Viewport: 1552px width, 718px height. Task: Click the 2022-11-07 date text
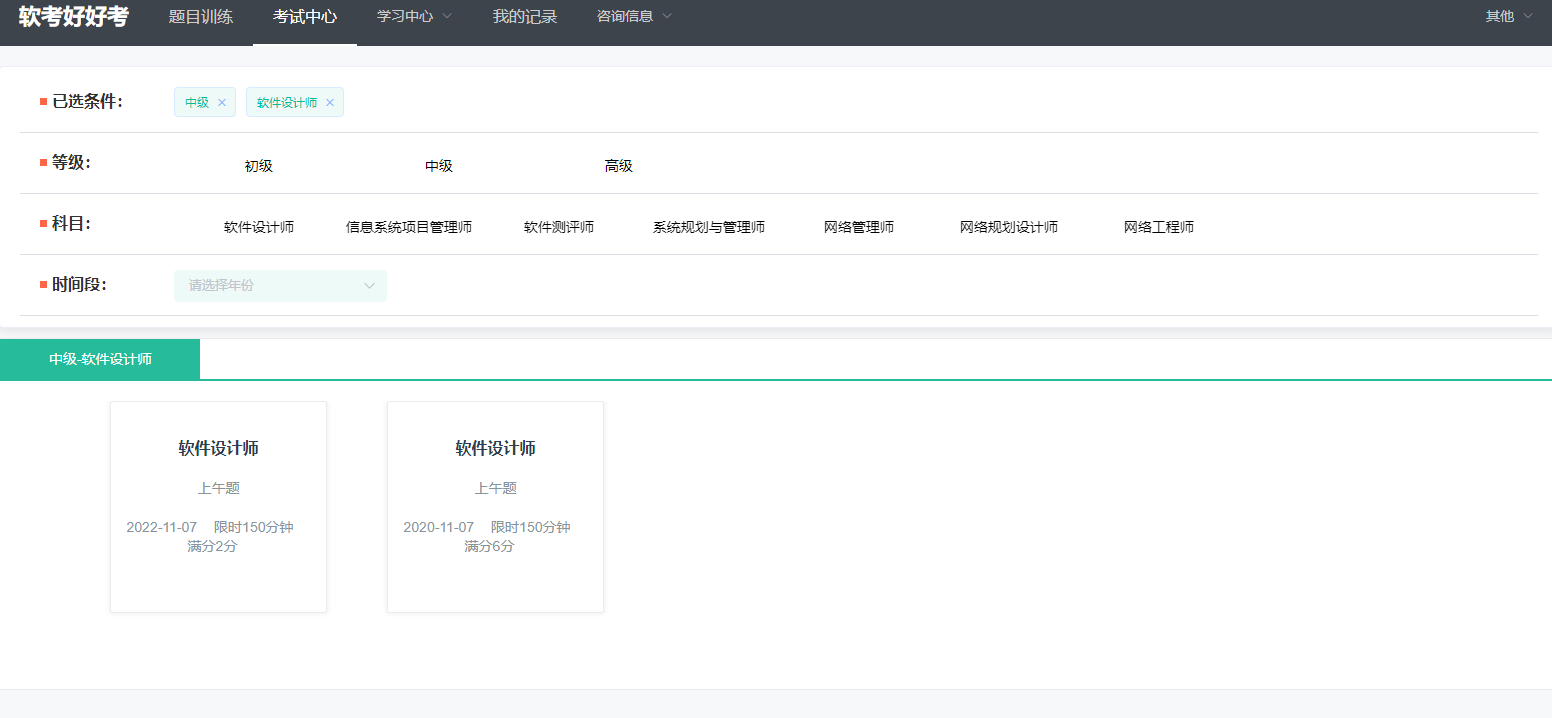(162, 527)
